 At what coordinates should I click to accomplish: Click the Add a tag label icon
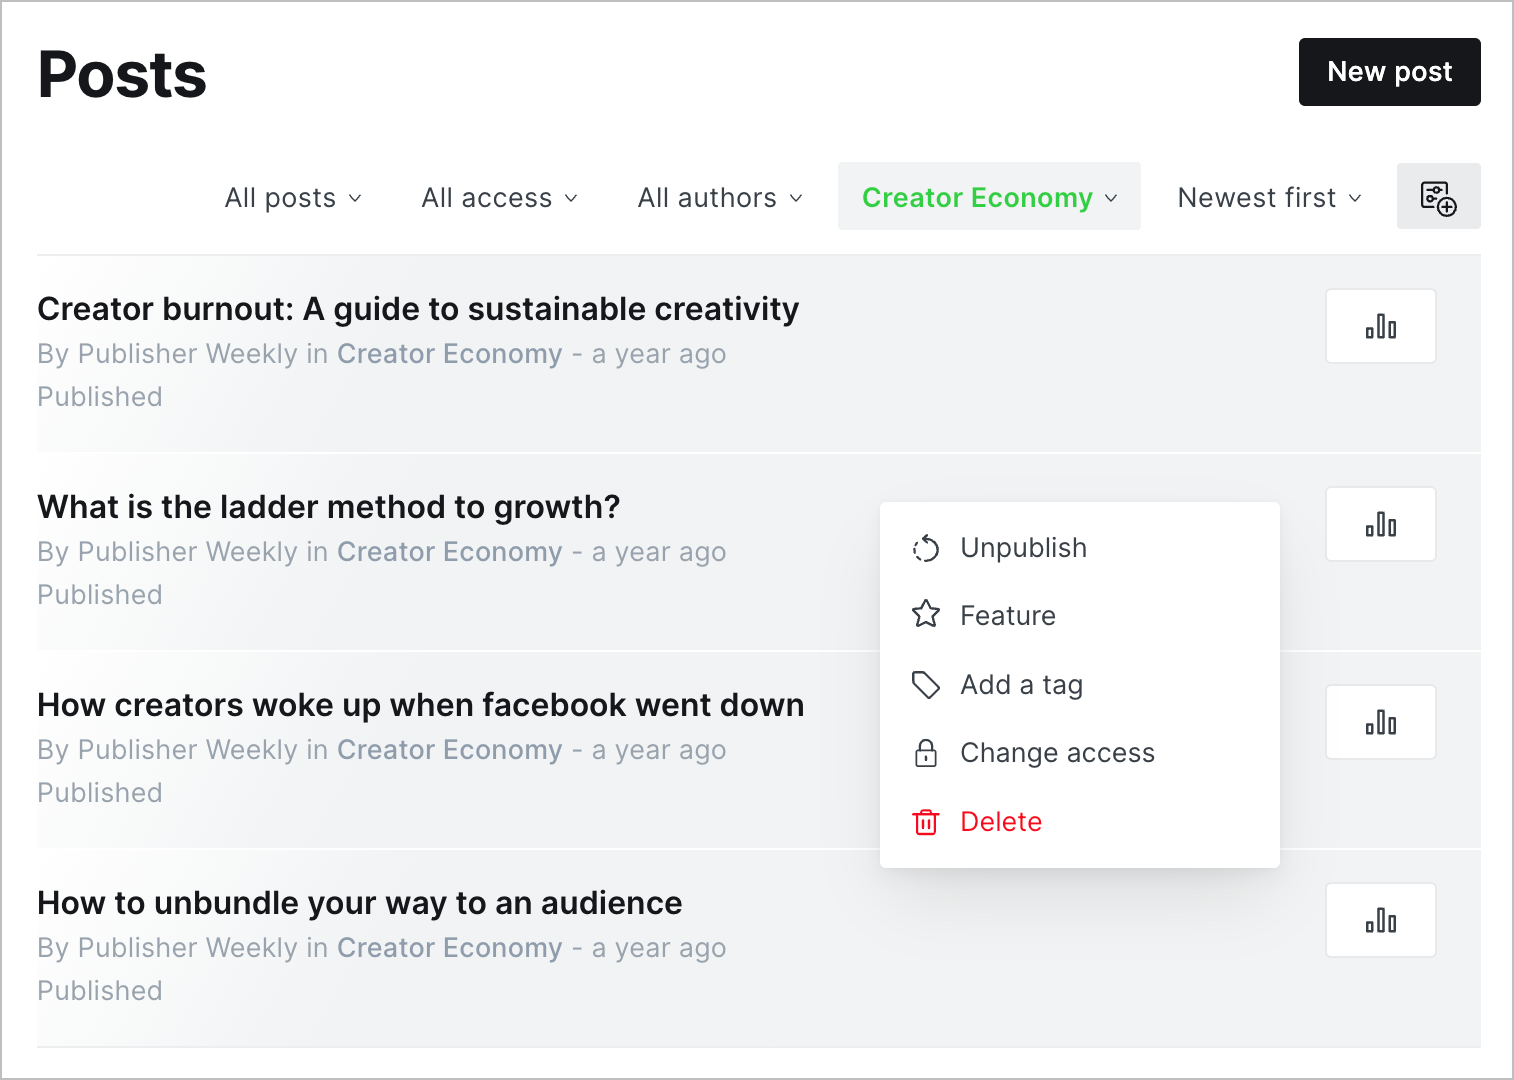pyautogui.click(x=926, y=685)
